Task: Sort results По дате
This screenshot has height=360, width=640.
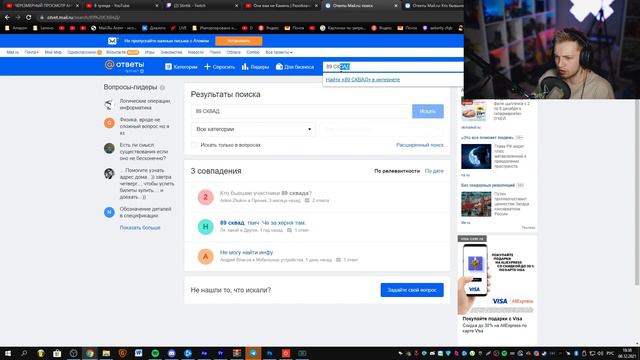Action: [434, 171]
